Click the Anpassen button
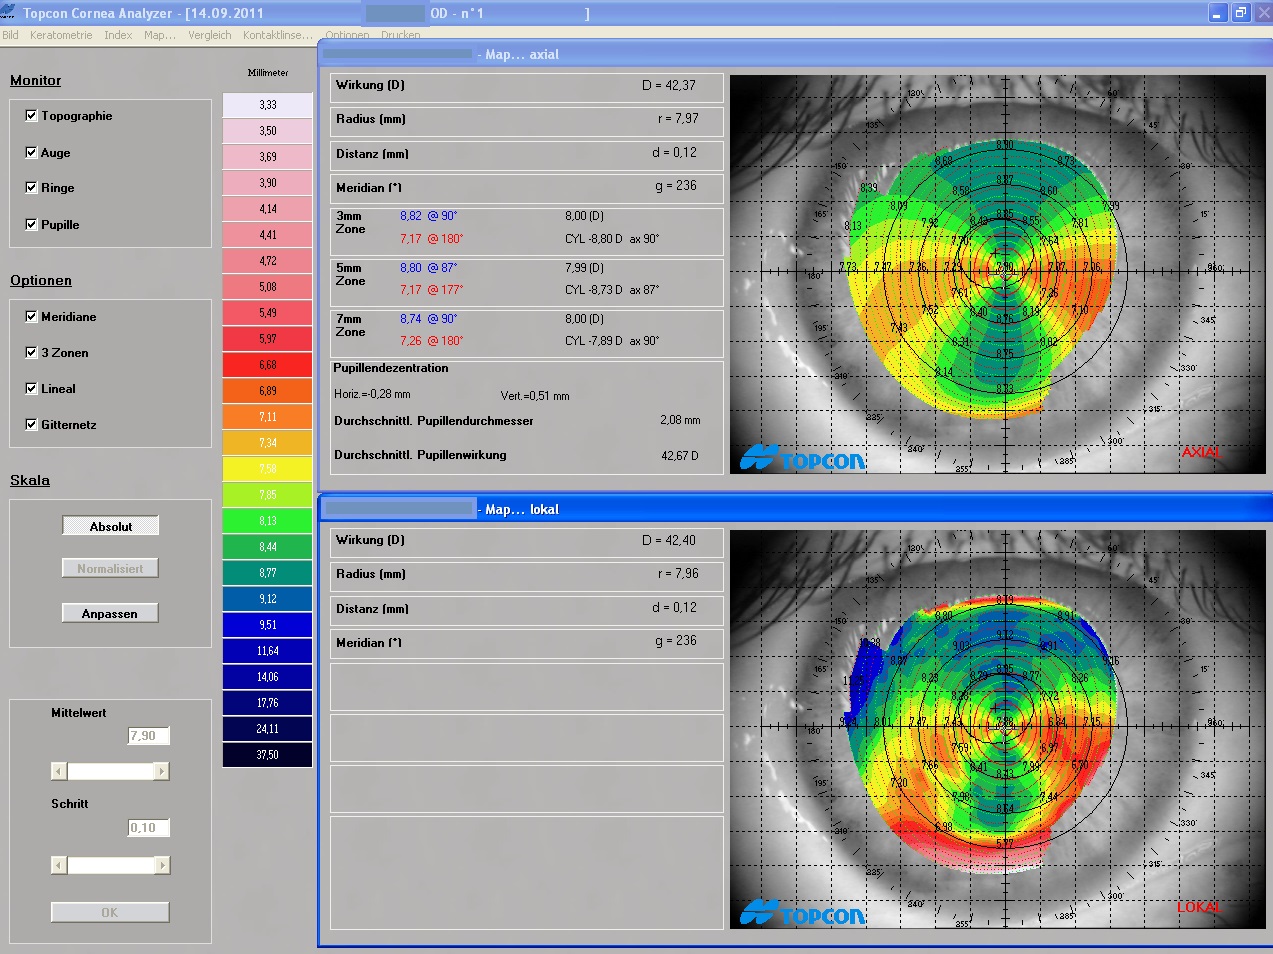 [111, 613]
